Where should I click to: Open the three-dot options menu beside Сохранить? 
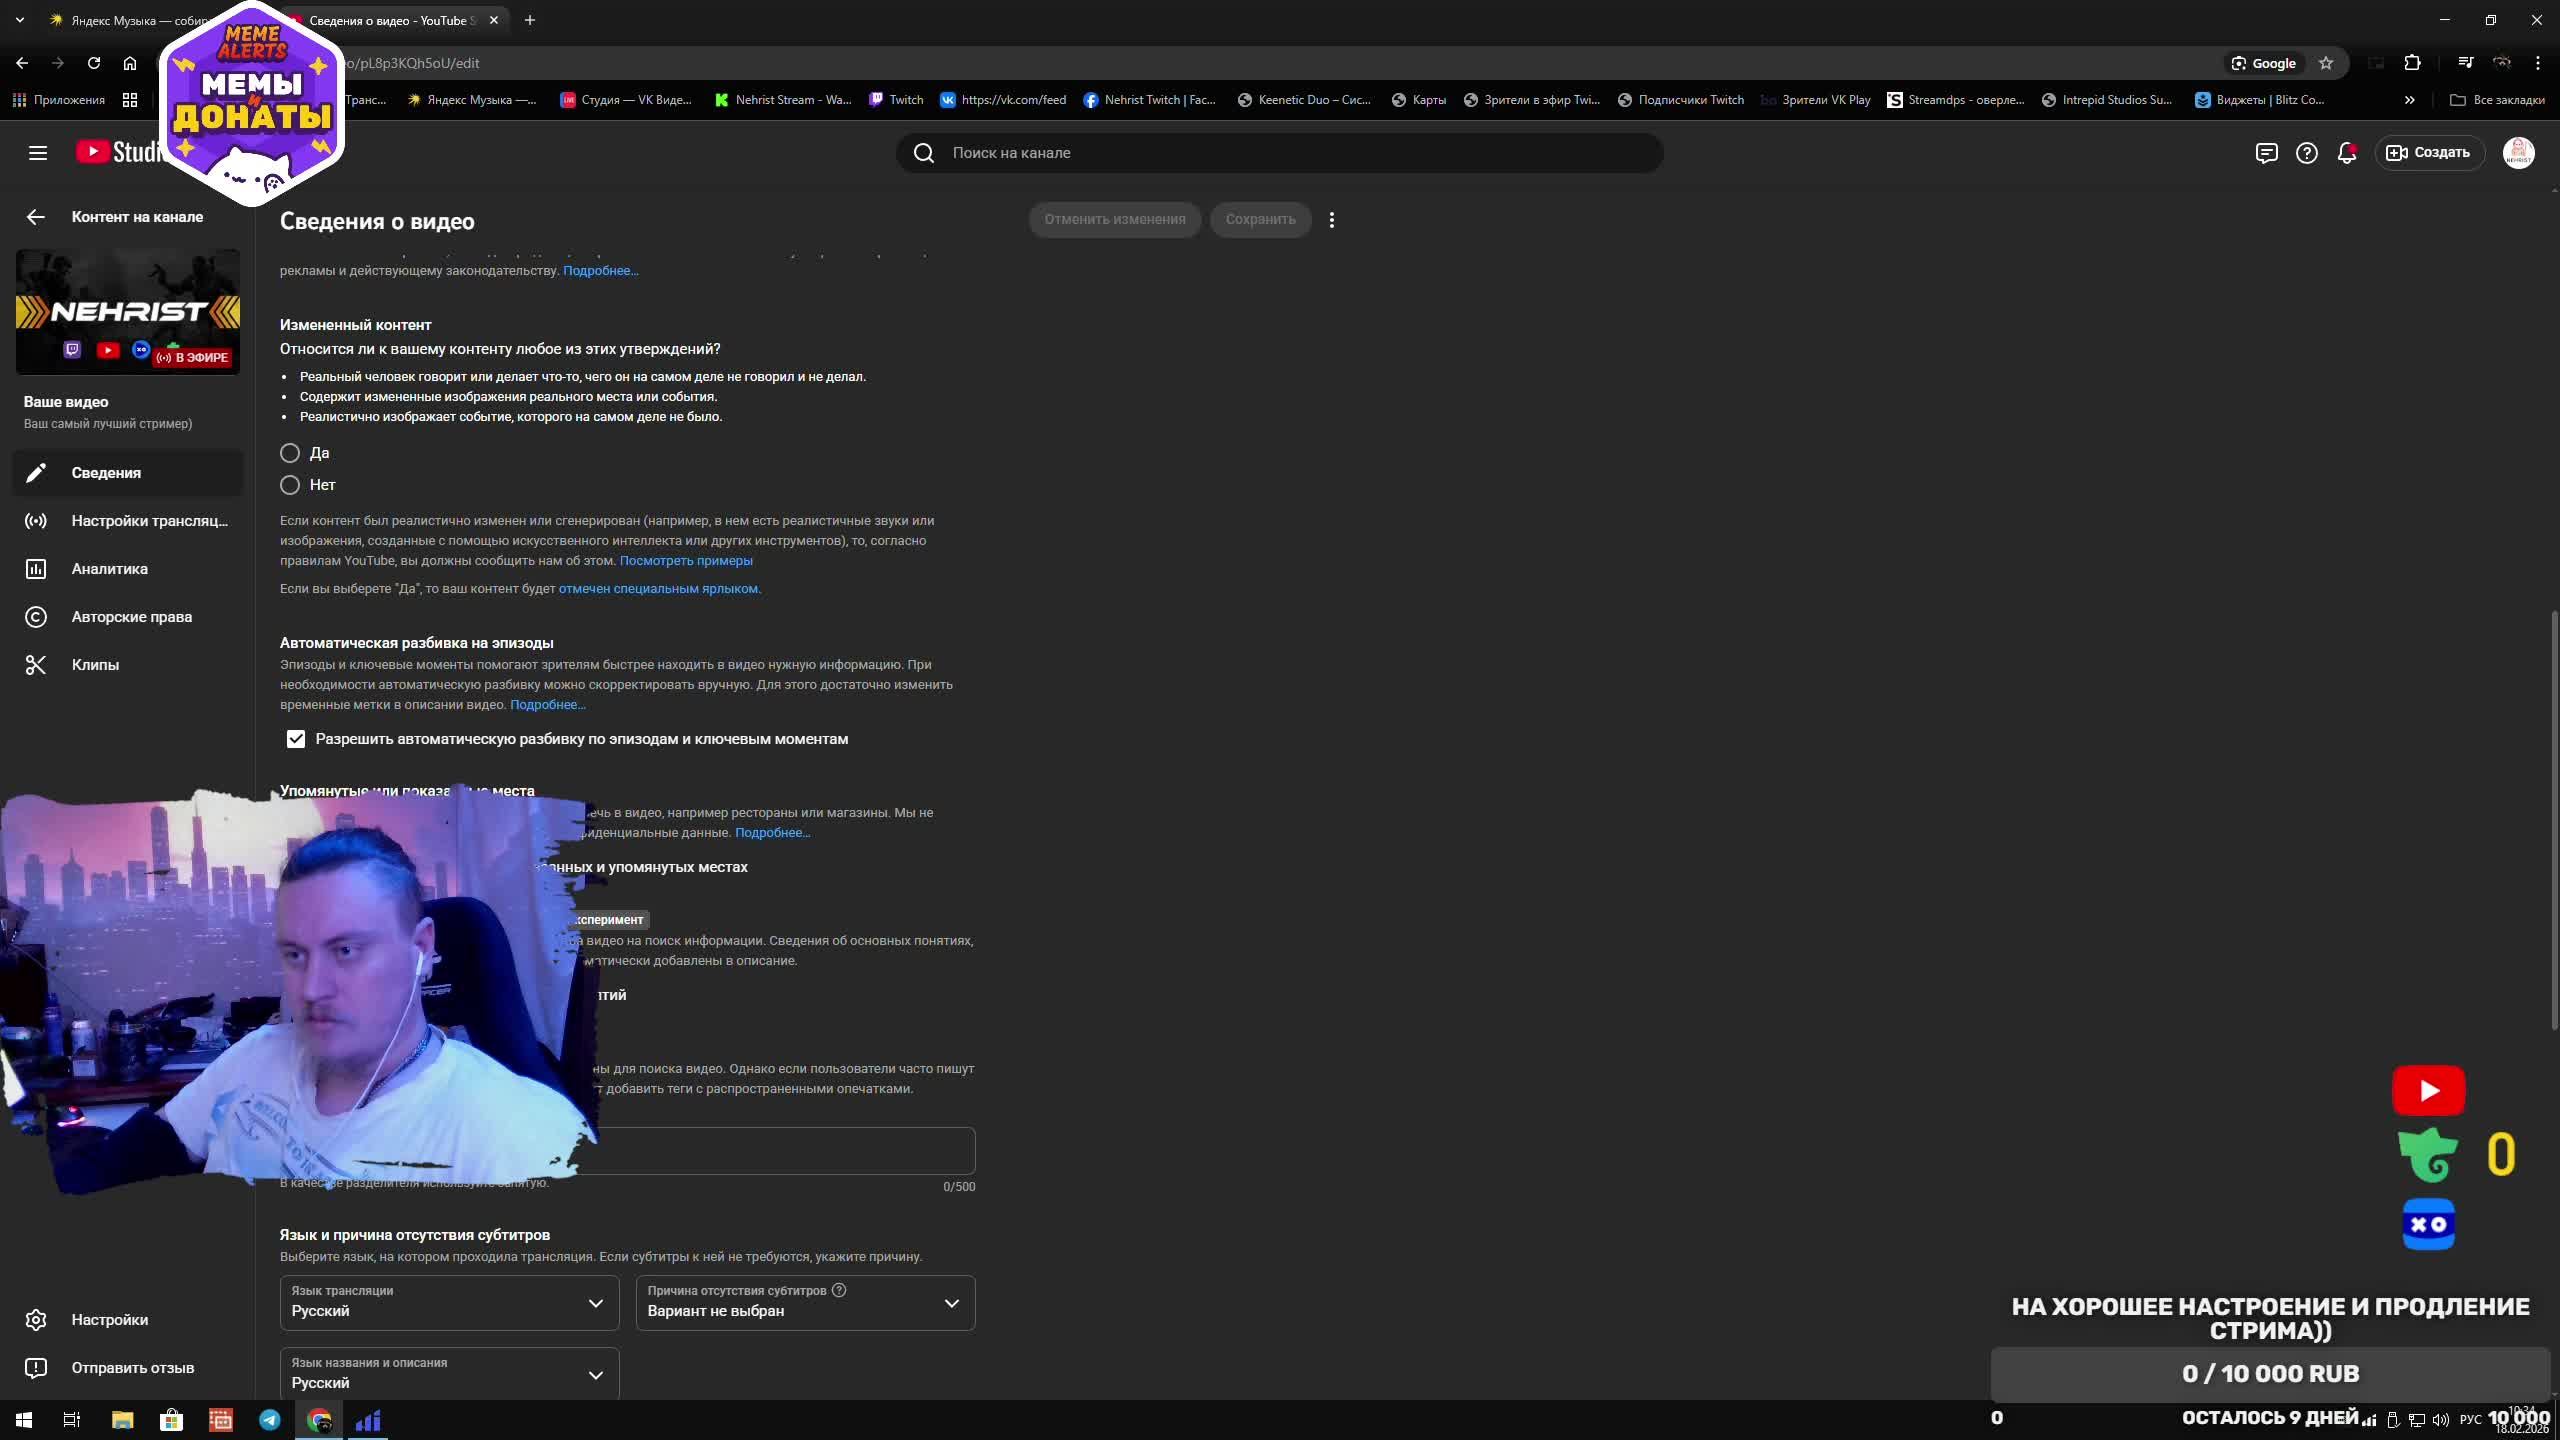coord(1331,220)
